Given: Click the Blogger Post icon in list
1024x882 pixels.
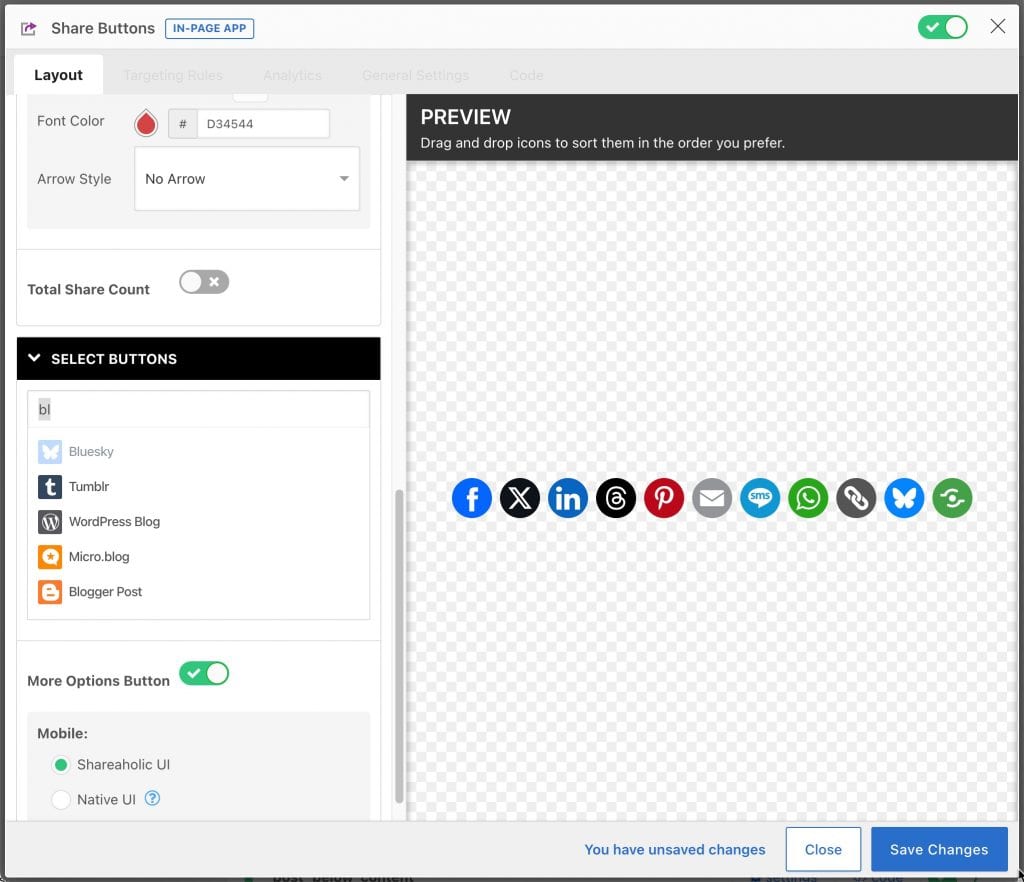Looking at the screenshot, I should [x=50, y=592].
